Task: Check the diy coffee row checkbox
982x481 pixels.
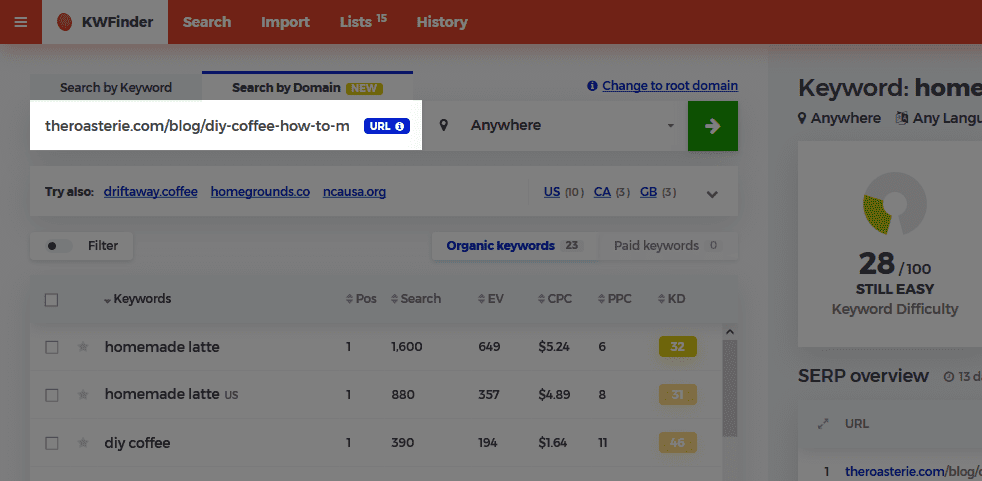Action: click(x=51, y=443)
